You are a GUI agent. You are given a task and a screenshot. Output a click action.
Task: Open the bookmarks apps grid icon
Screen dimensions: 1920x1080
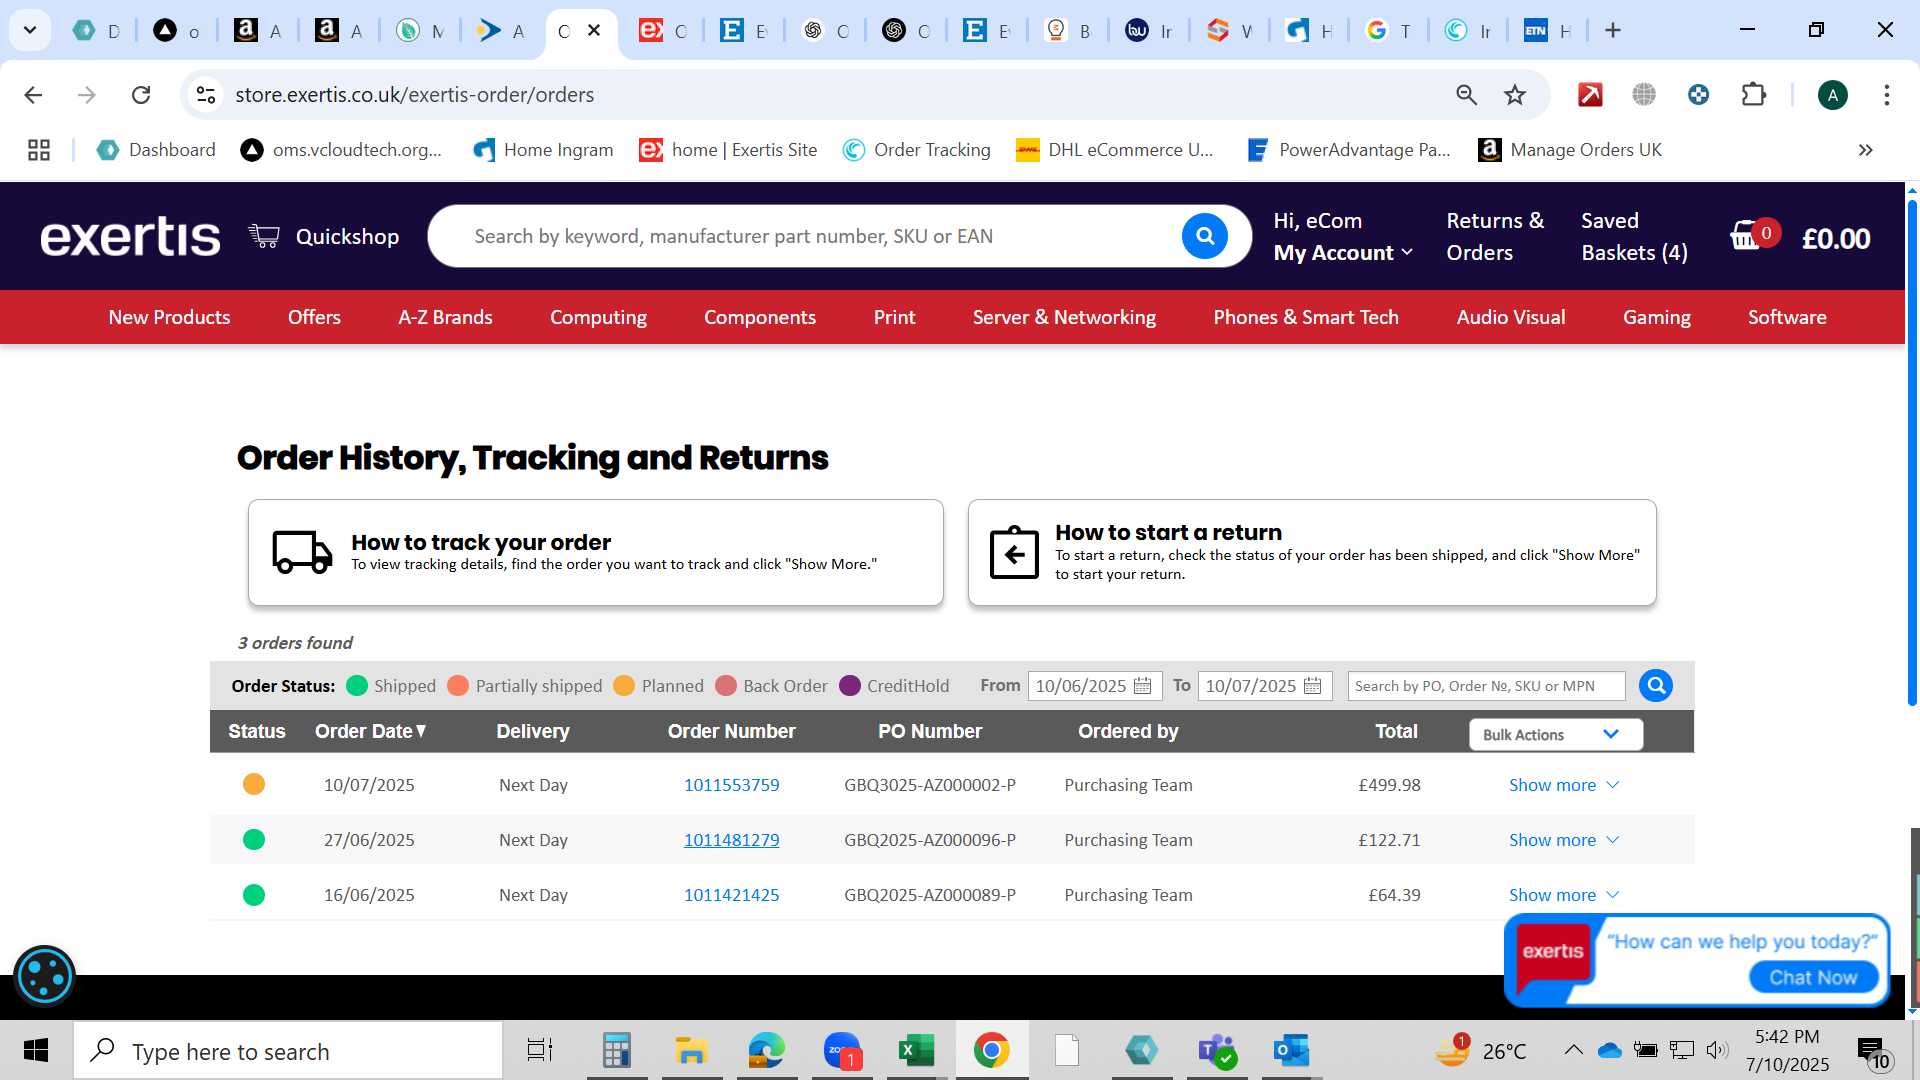[x=39, y=150]
